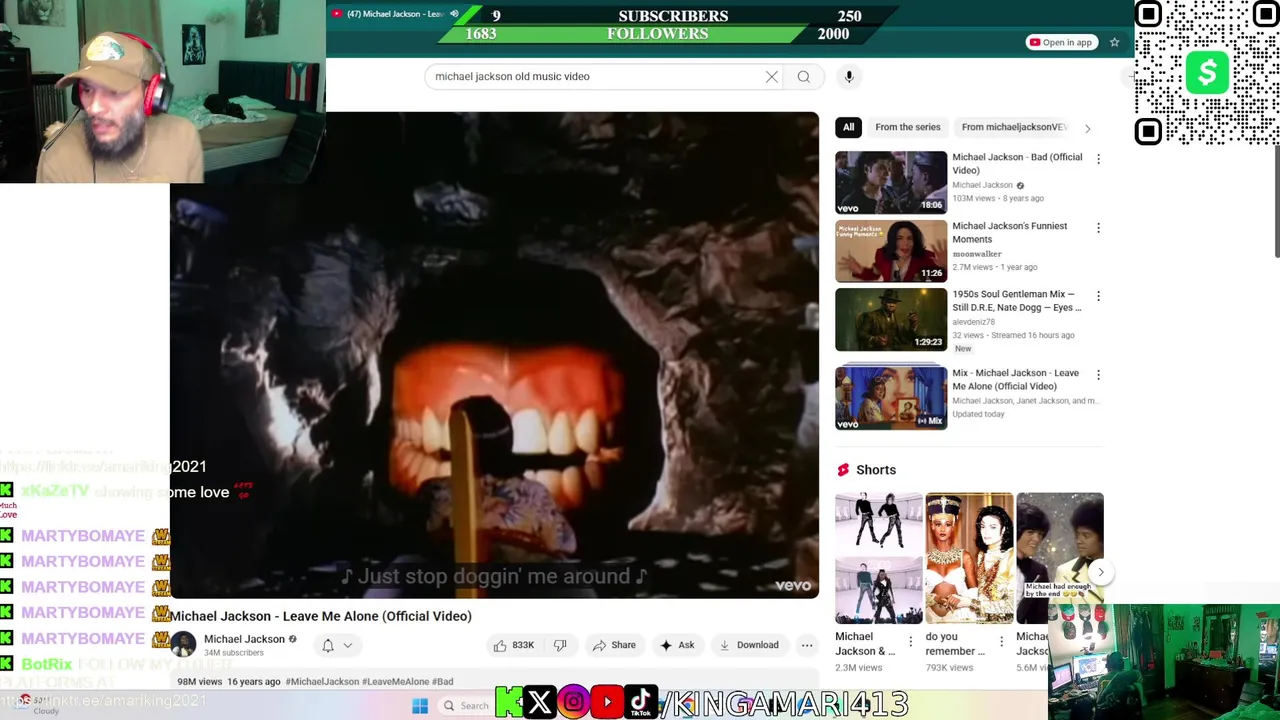Viewport: 1280px width, 720px height.
Task: Open options for 1950s Soul Gentleman Mix
Action: [x=1098, y=296]
